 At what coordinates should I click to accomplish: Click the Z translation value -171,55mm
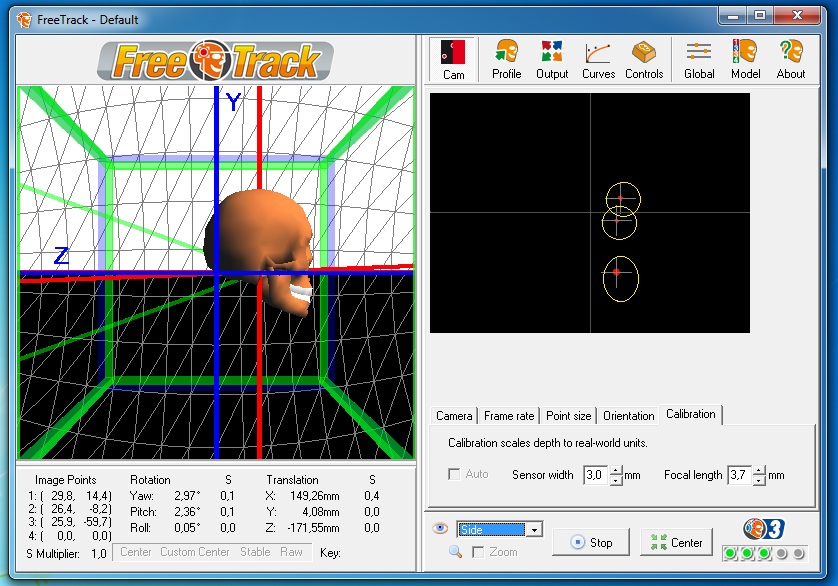[313, 528]
